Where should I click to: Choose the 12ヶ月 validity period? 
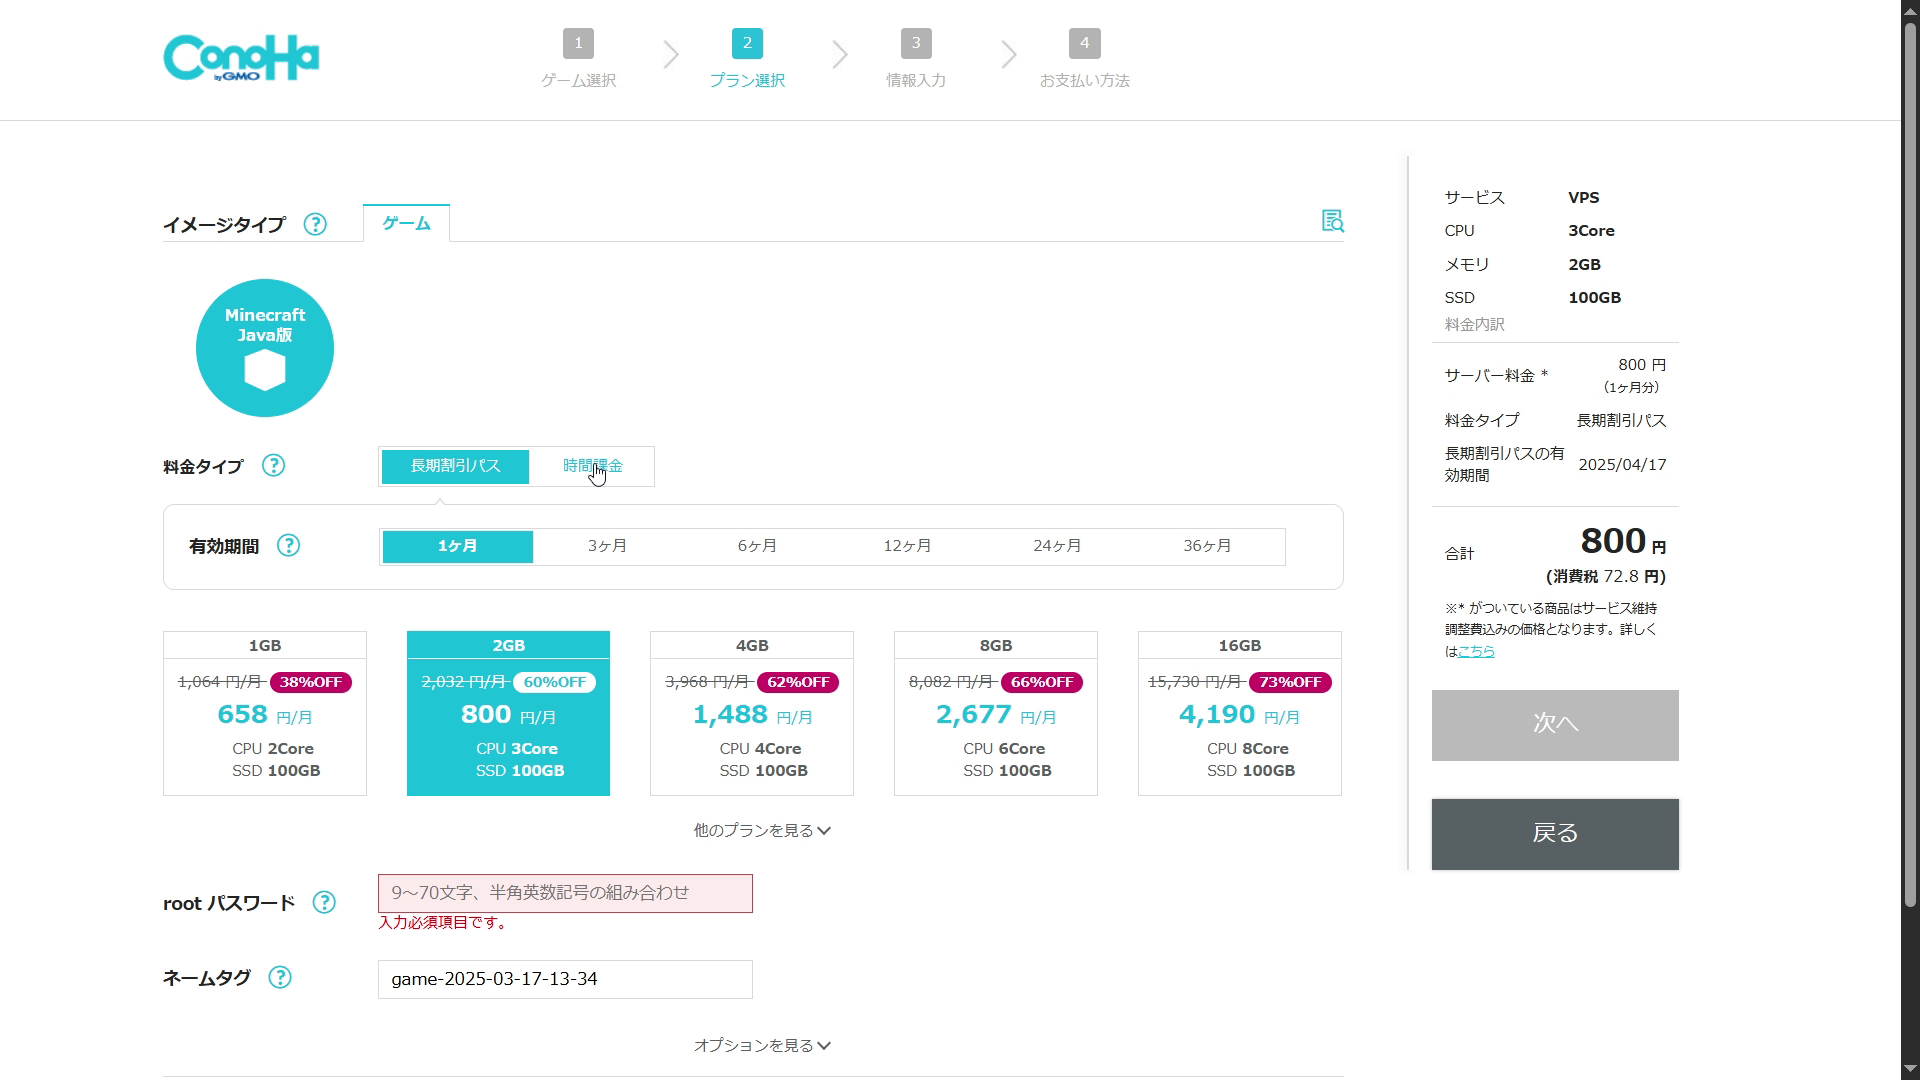click(x=907, y=546)
